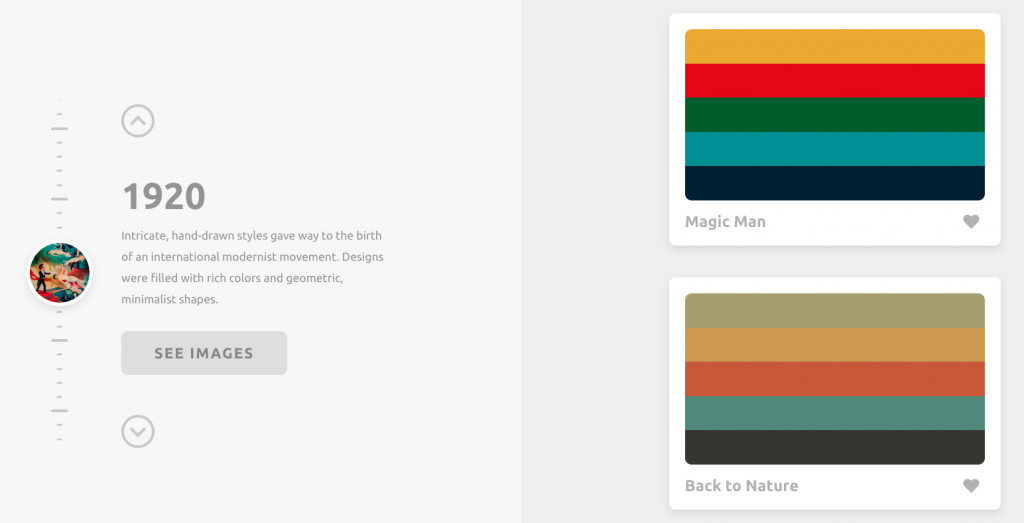
Task: Click the down chevron circle icon
Action: (x=138, y=431)
